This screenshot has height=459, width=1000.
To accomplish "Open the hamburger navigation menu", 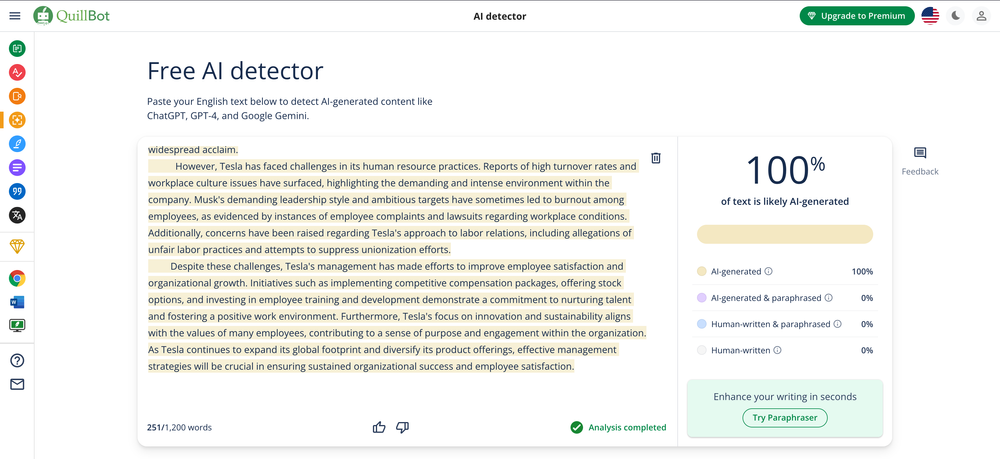I will click(x=15, y=16).
